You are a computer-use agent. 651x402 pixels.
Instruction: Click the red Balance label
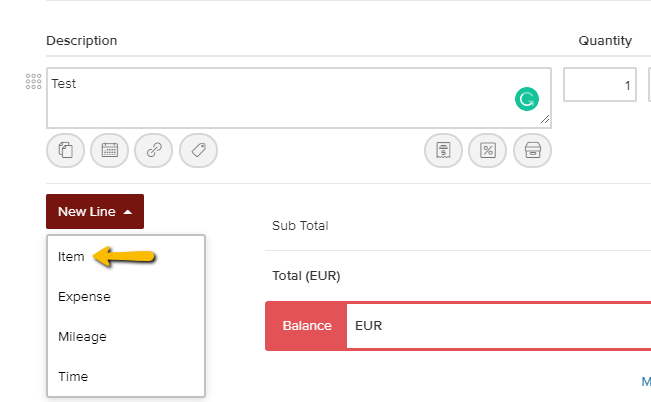pyautogui.click(x=306, y=326)
